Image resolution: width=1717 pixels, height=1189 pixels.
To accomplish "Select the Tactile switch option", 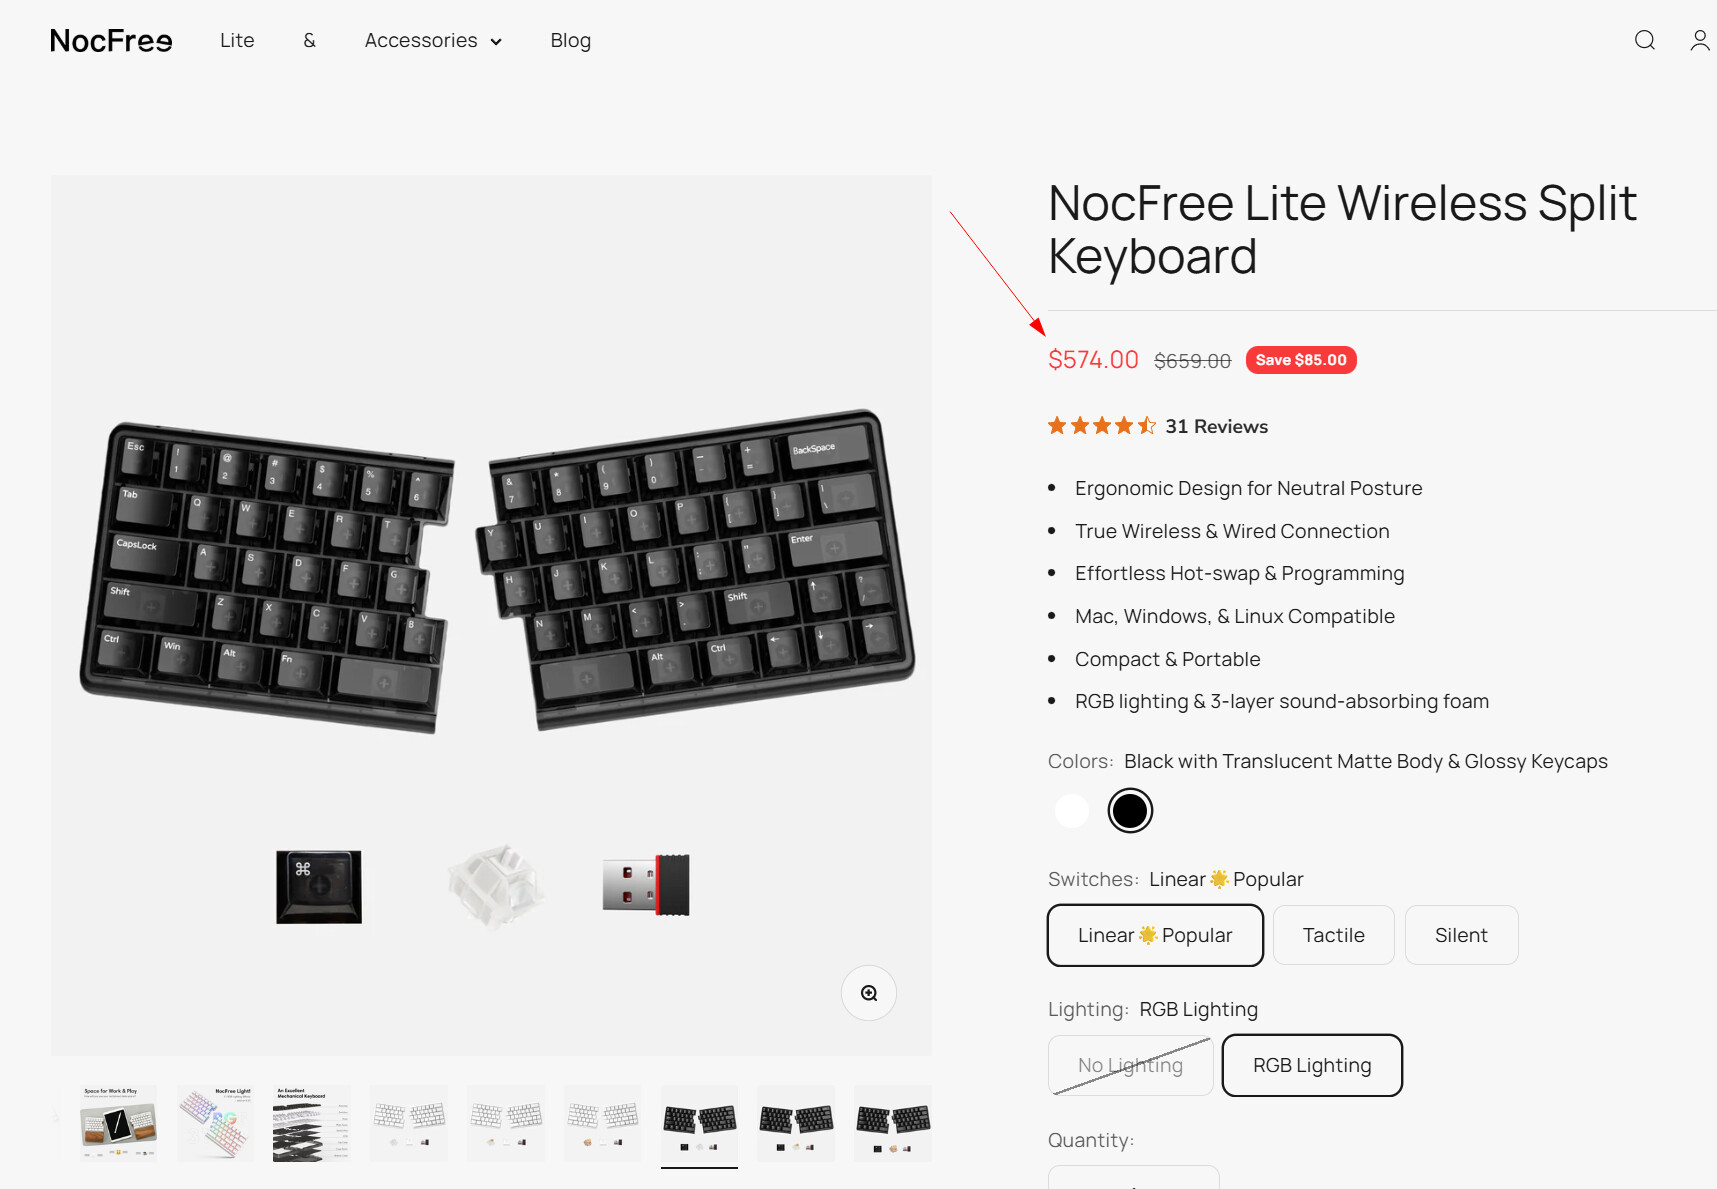I will [x=1333, y=935].
